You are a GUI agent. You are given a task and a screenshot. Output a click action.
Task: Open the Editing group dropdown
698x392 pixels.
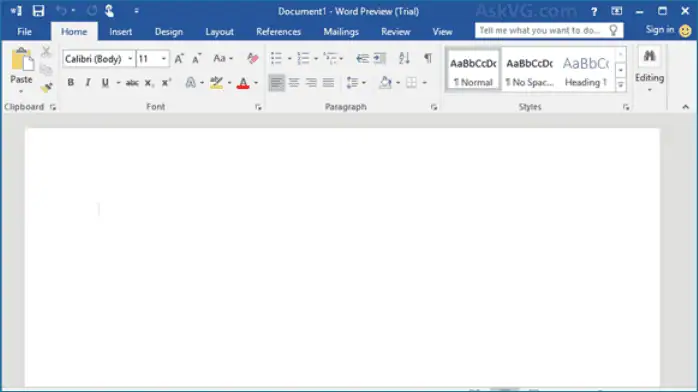(x=649, y=70)
